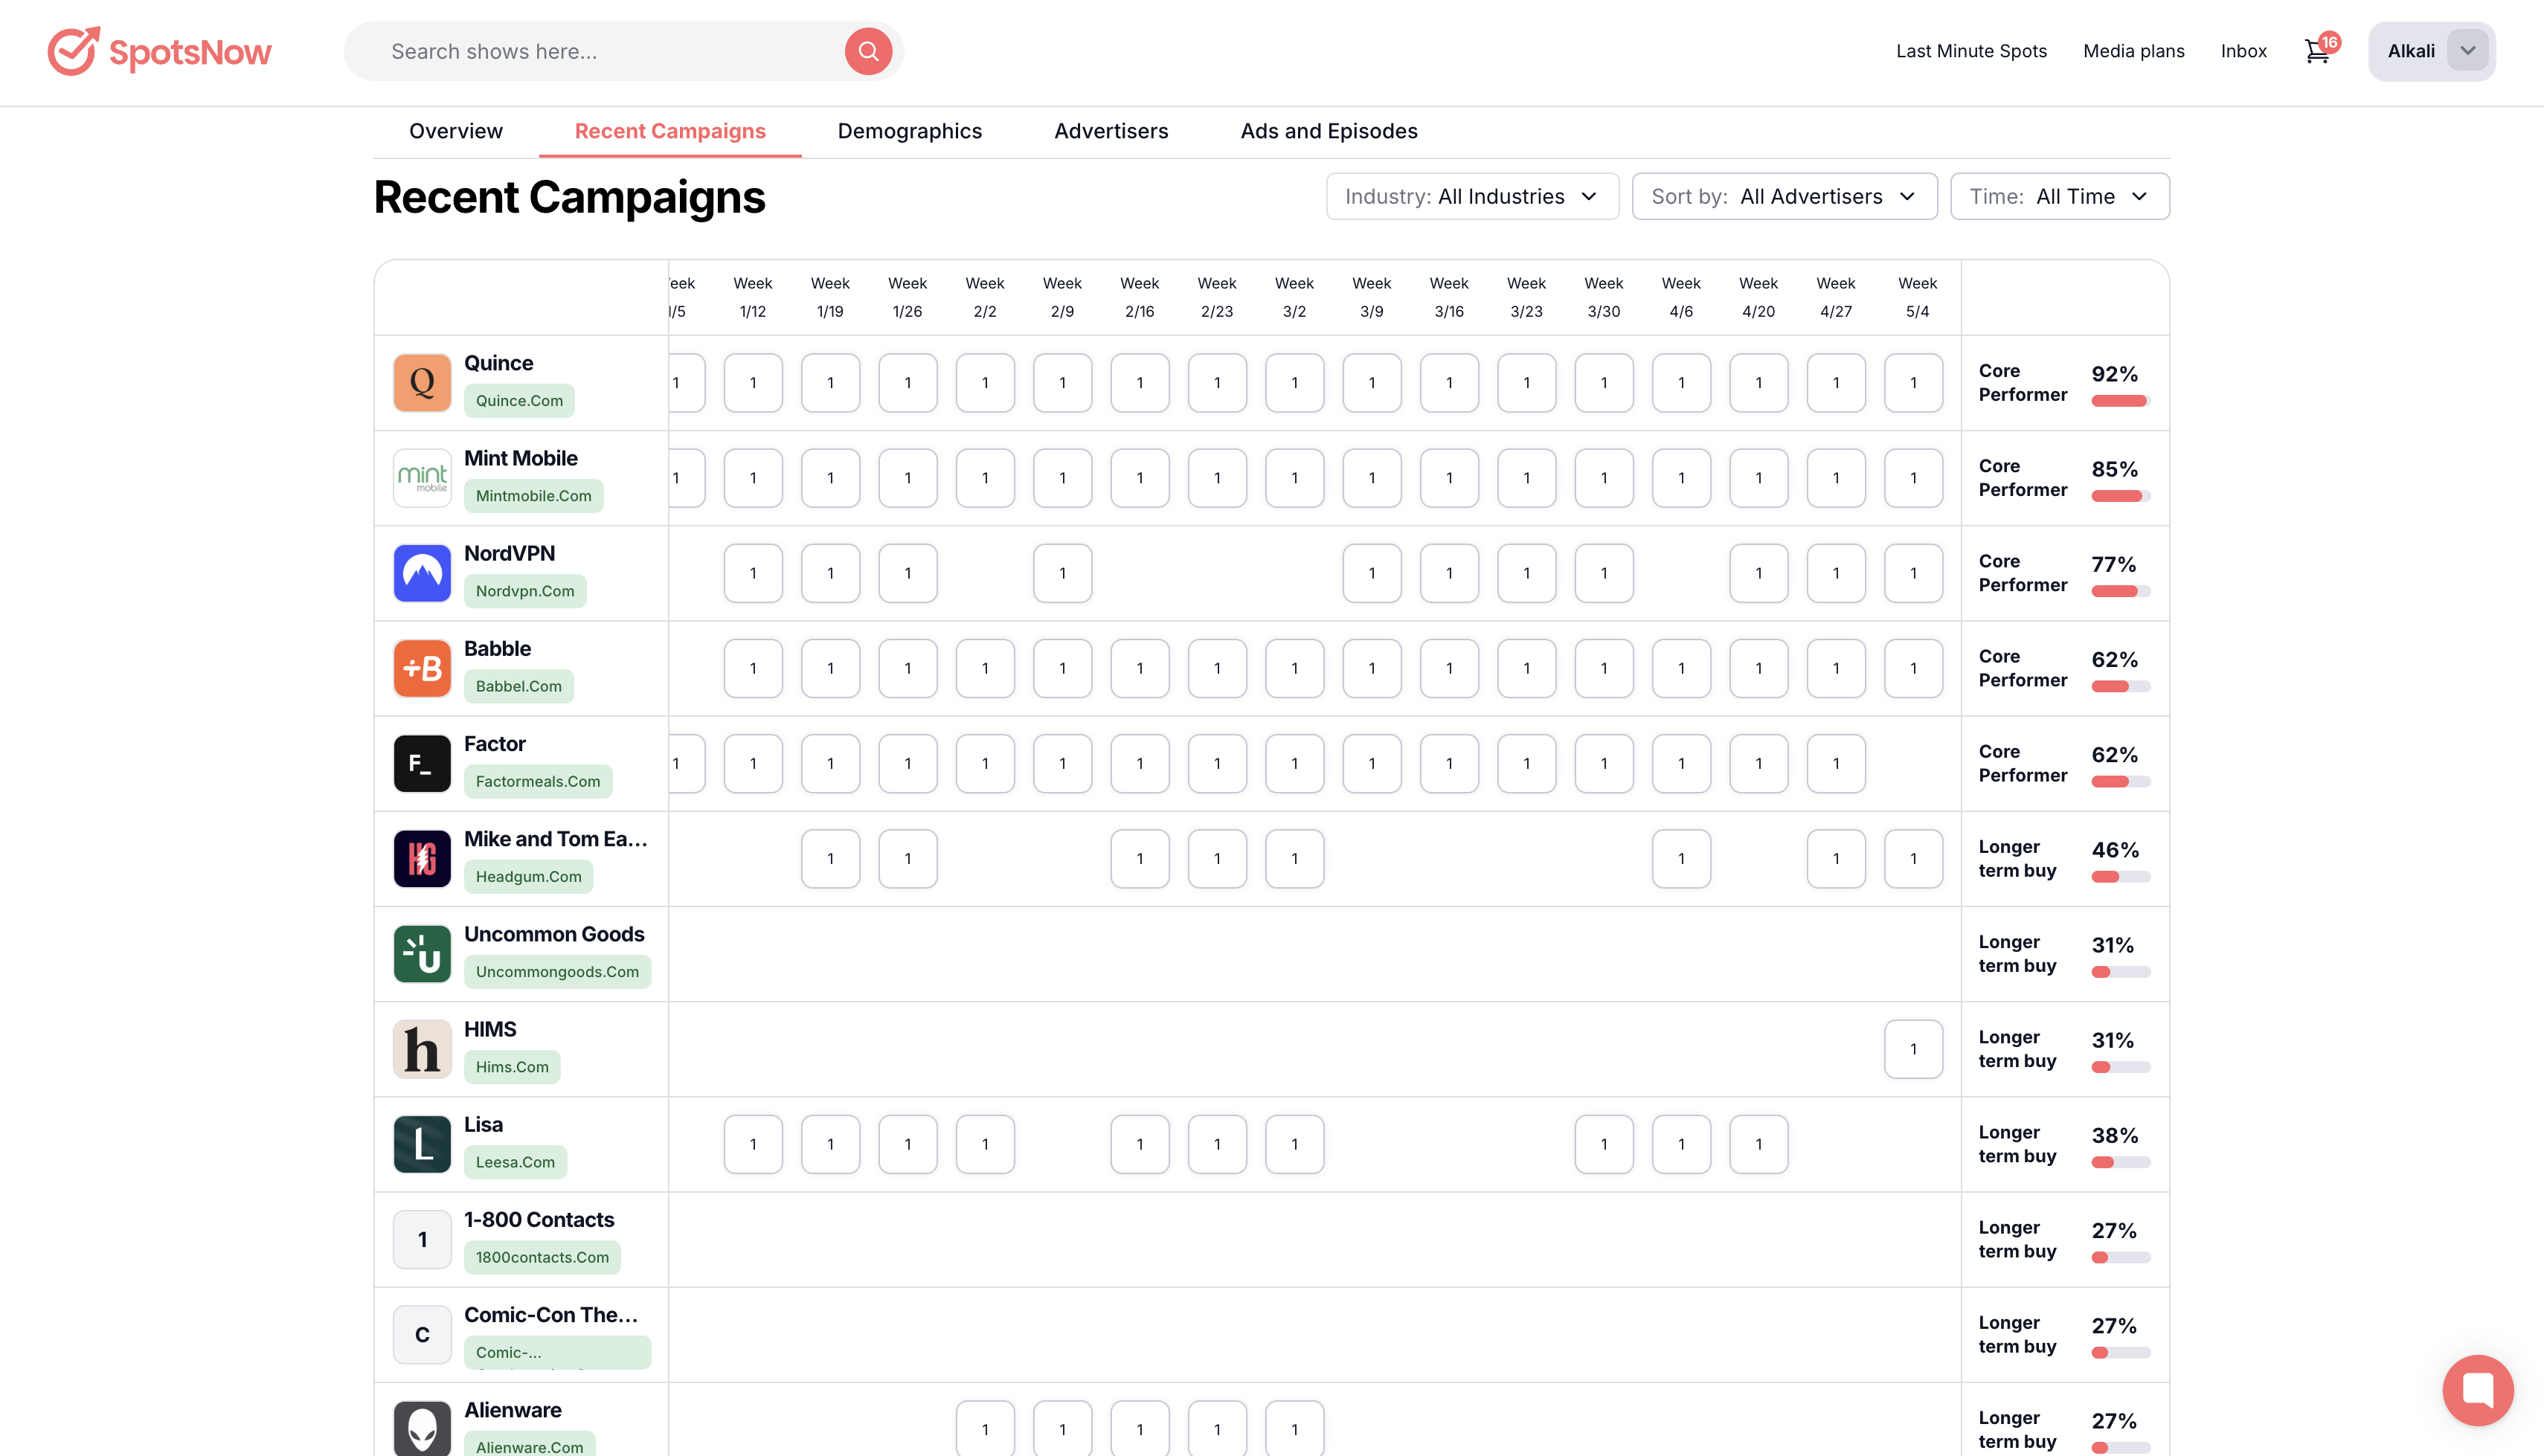This screenshot has width=2544, height=1456.
Task: Click Lisa's Week 4/20 spot cell
Action: click(1758, 1144)
